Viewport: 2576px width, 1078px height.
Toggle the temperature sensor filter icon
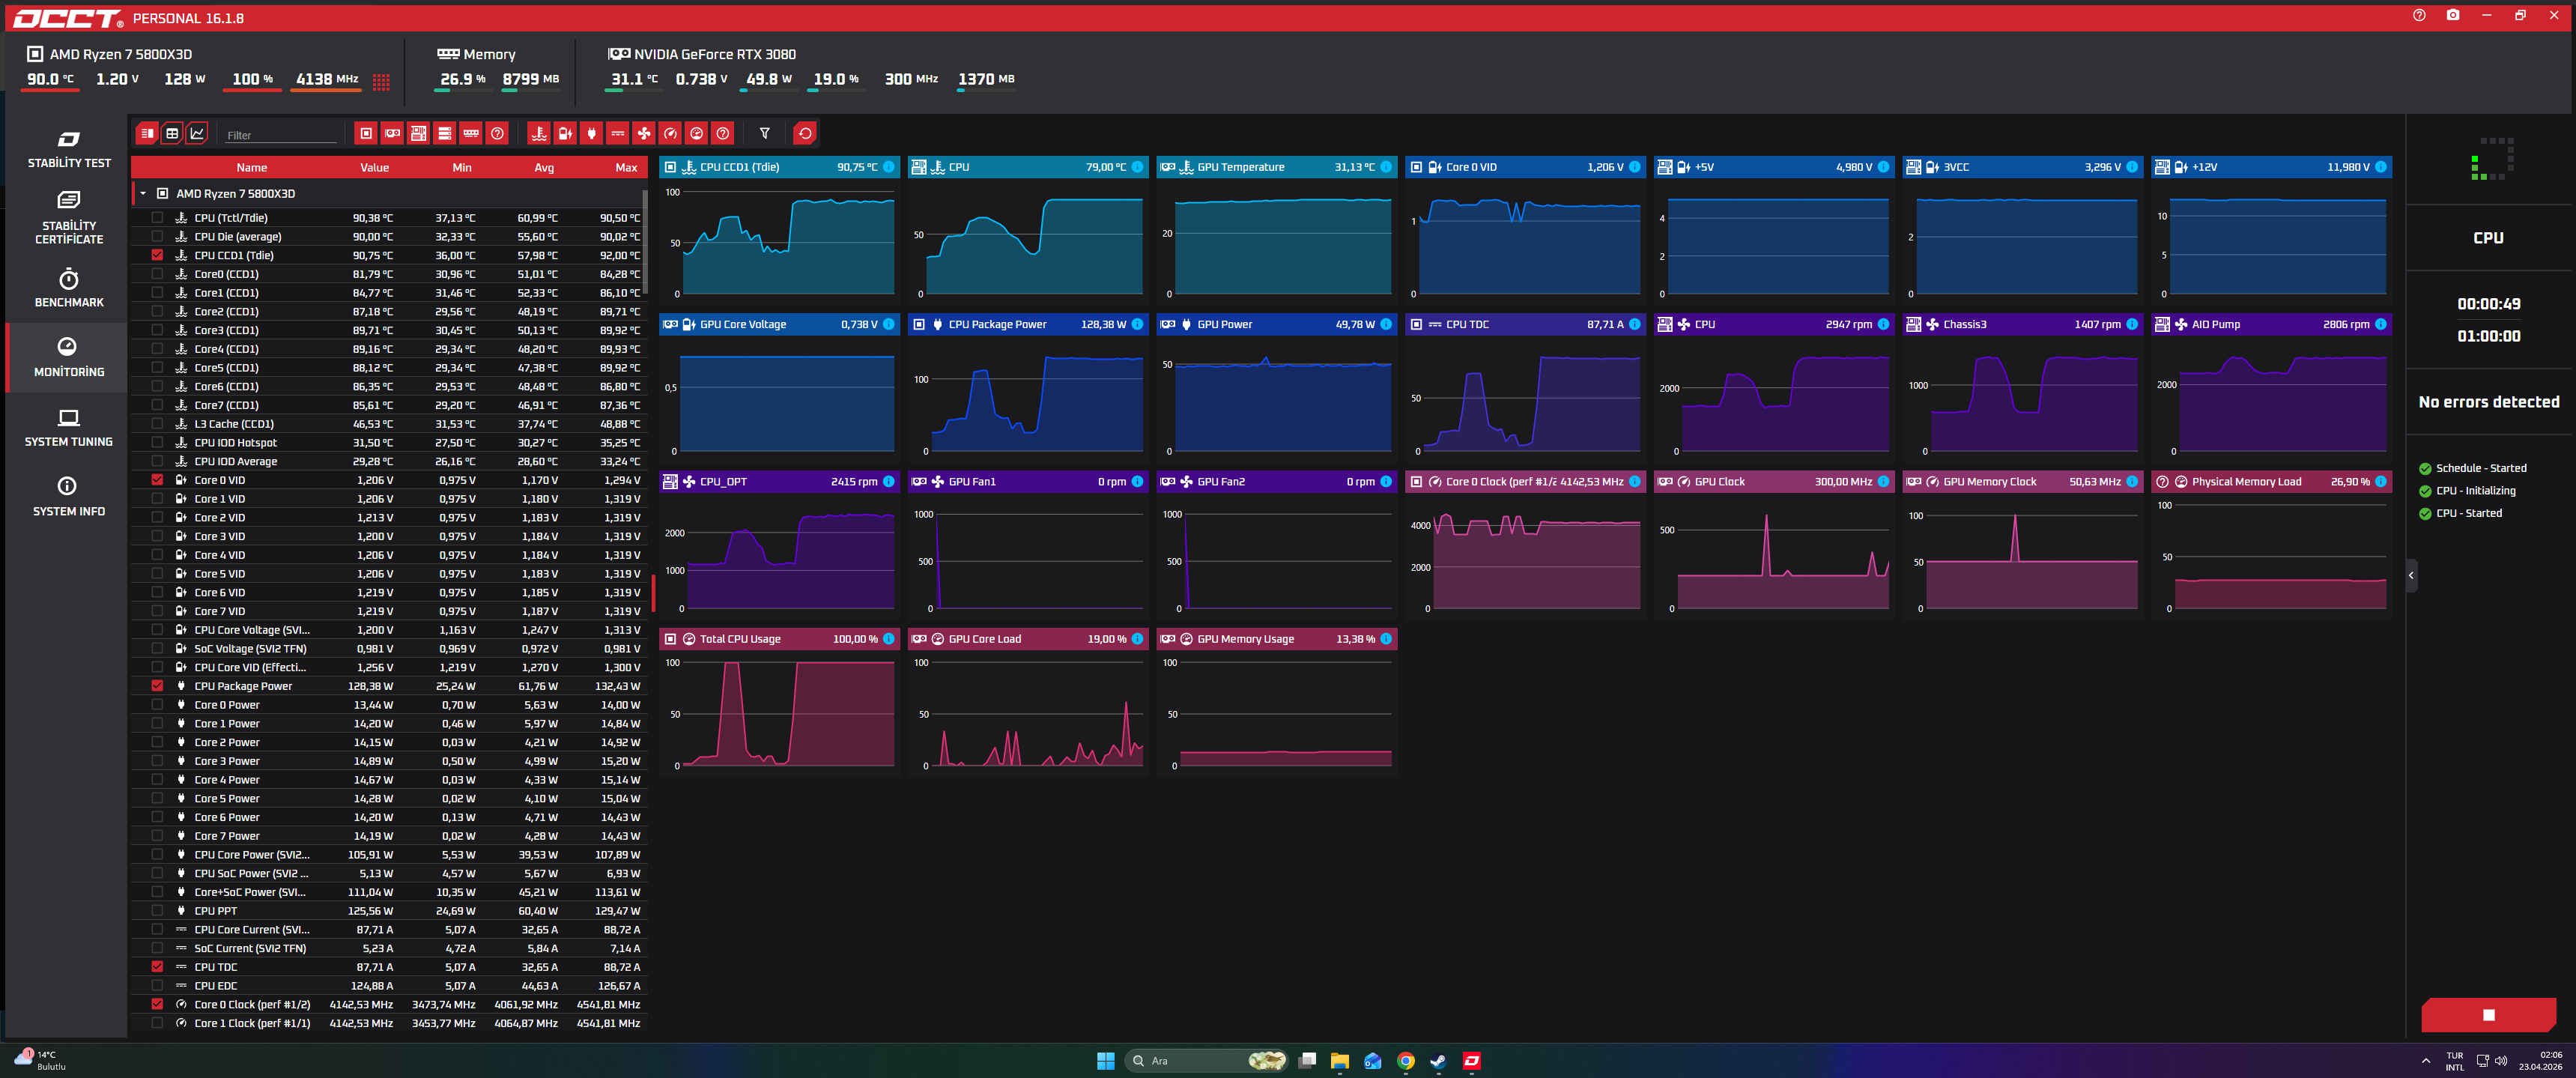(539, 133)
